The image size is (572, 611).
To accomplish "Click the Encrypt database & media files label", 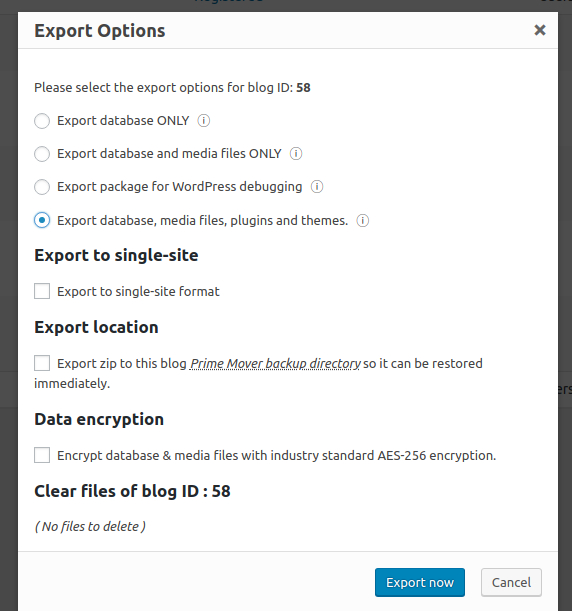I will (x=277, y=456).
